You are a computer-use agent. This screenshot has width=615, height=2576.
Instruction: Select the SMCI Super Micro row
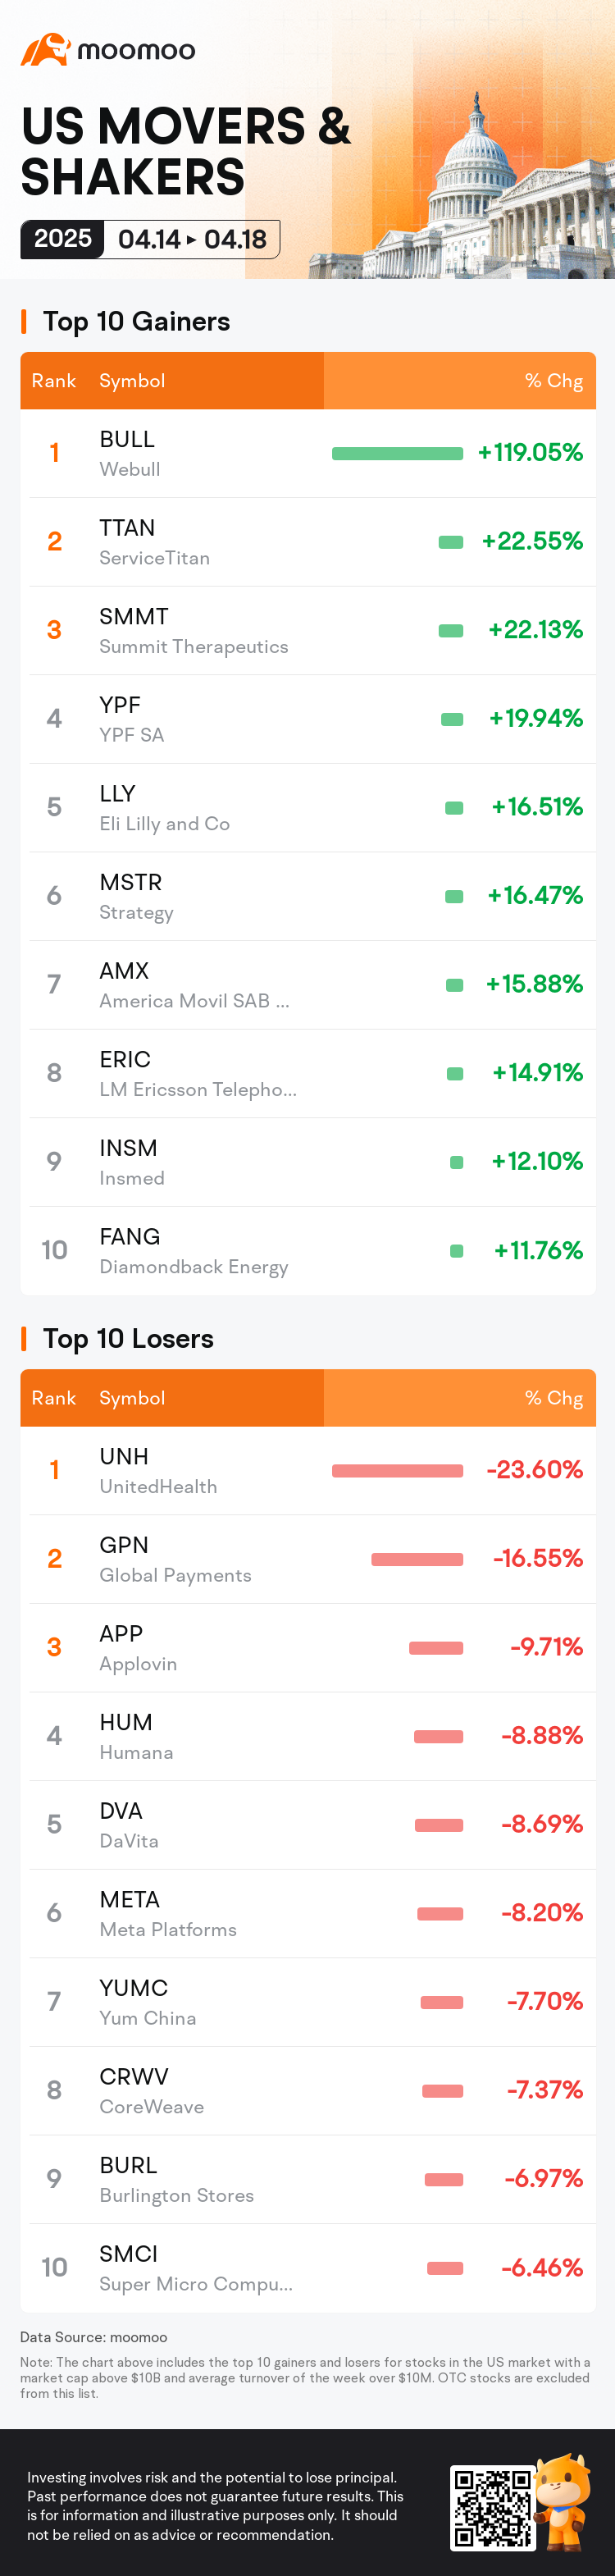point(308,2268)
